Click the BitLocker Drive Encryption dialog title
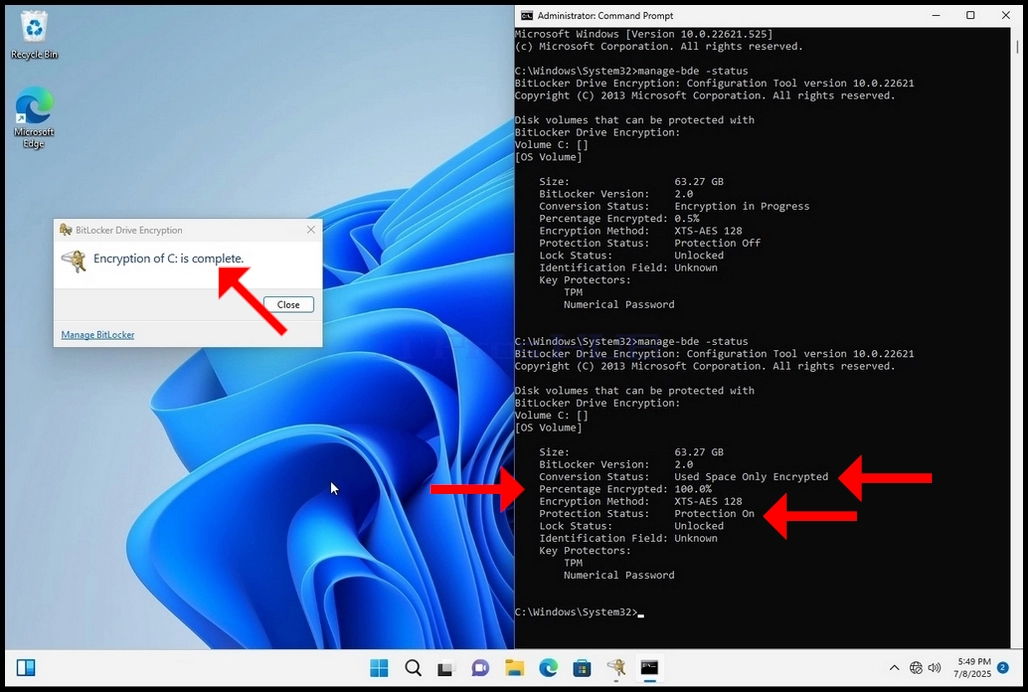 point(129,230)
